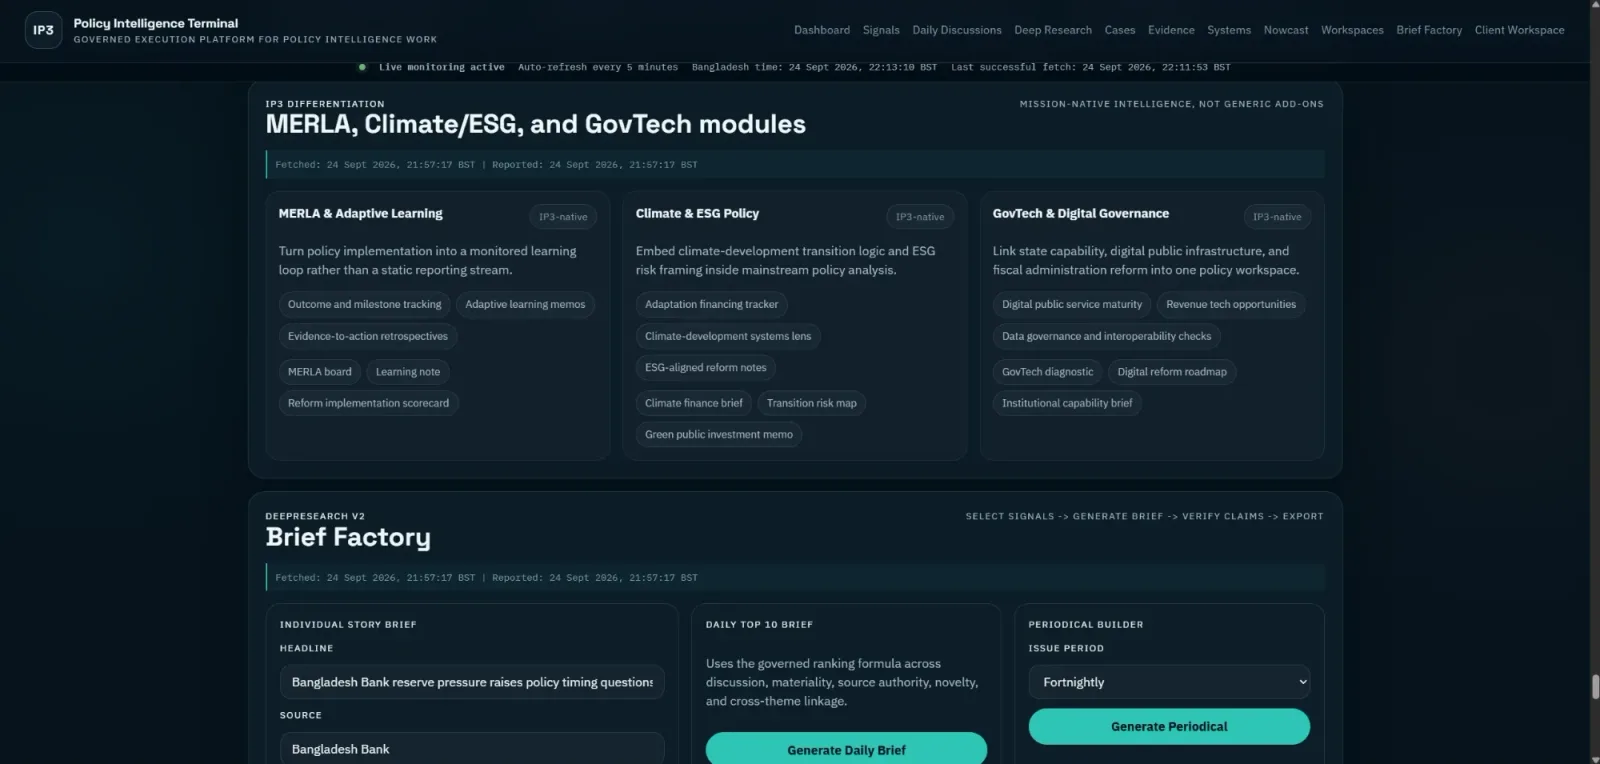Focus the Source field containing Bangladesh Bank
The height and width of the screenshot is (764, 1600).
(472, 749)
